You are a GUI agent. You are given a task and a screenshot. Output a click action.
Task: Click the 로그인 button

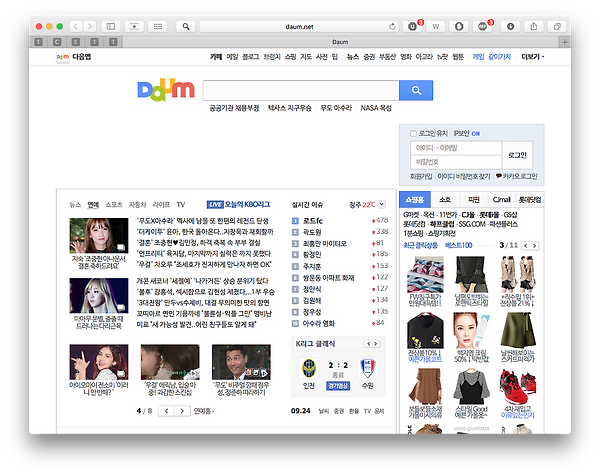click(x=517, y=155)
